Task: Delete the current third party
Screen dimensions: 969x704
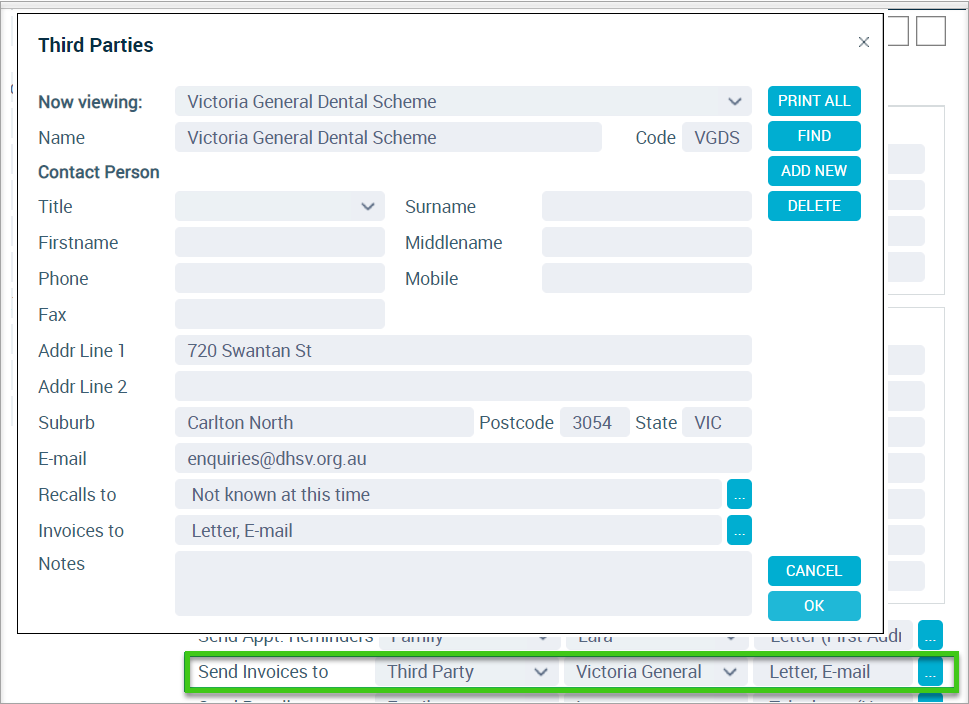Action: pos(814,206)
